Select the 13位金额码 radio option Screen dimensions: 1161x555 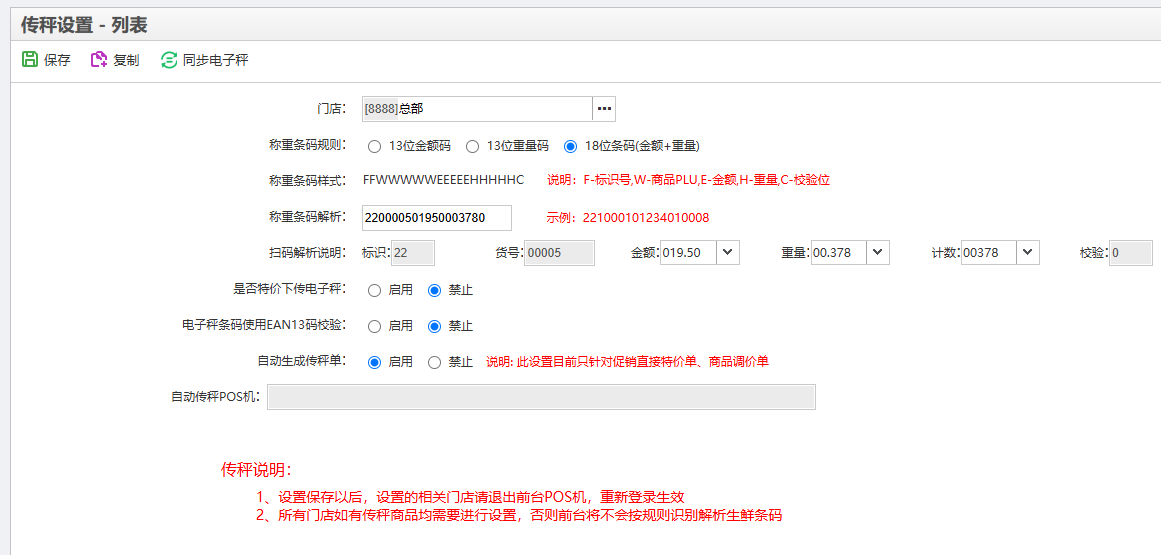[x=375, y=147]
